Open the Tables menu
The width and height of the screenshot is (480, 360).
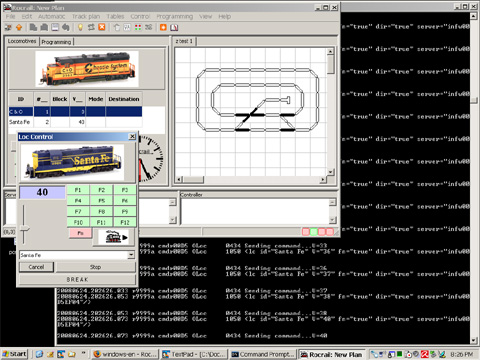pyautogui.click(x=115, y=16)
